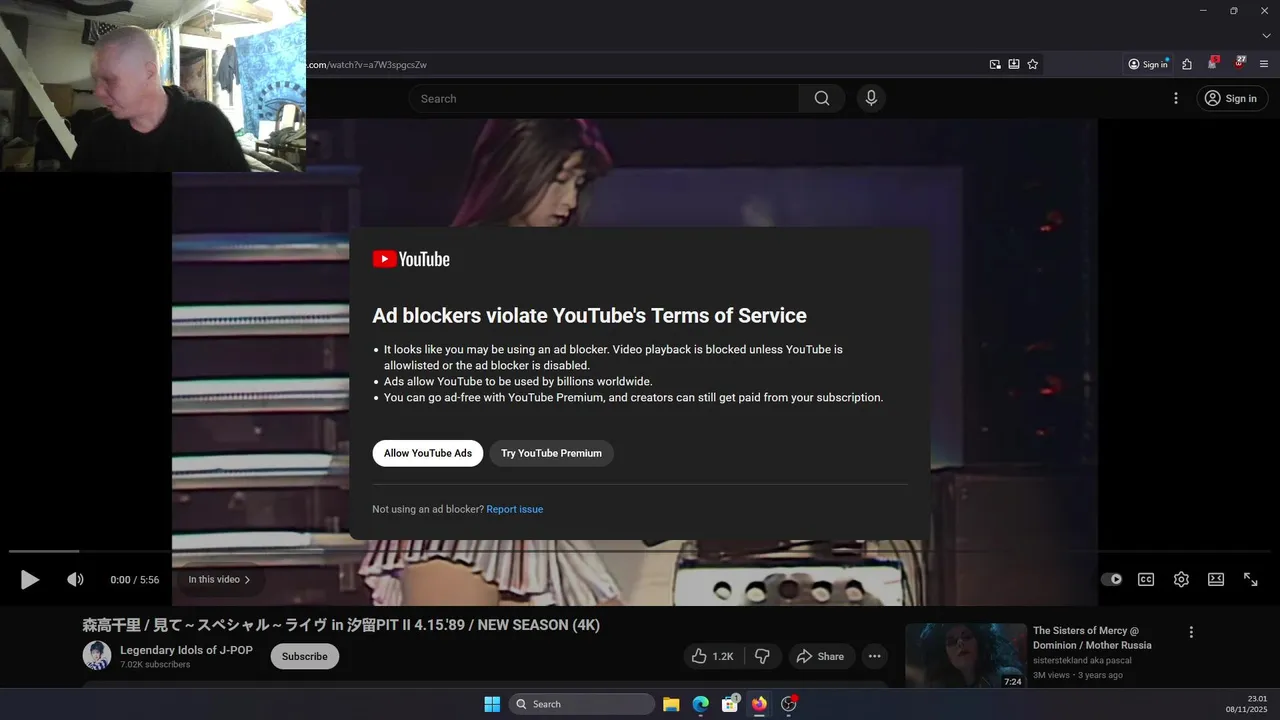Click the 0:00 / 5:56 time display
This screenshot has width=1280, height=720.
click(135, 580)
